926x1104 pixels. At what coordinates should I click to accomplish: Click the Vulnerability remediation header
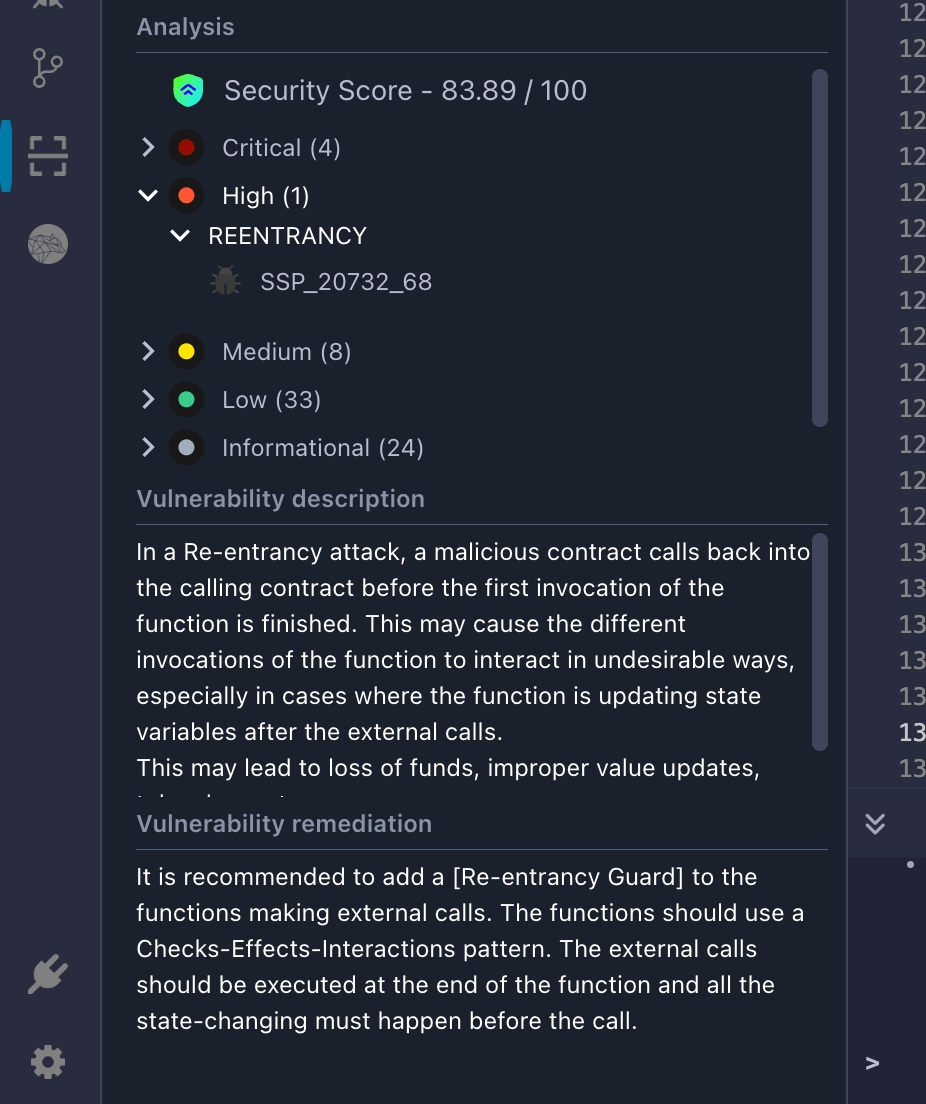[284, 824]
